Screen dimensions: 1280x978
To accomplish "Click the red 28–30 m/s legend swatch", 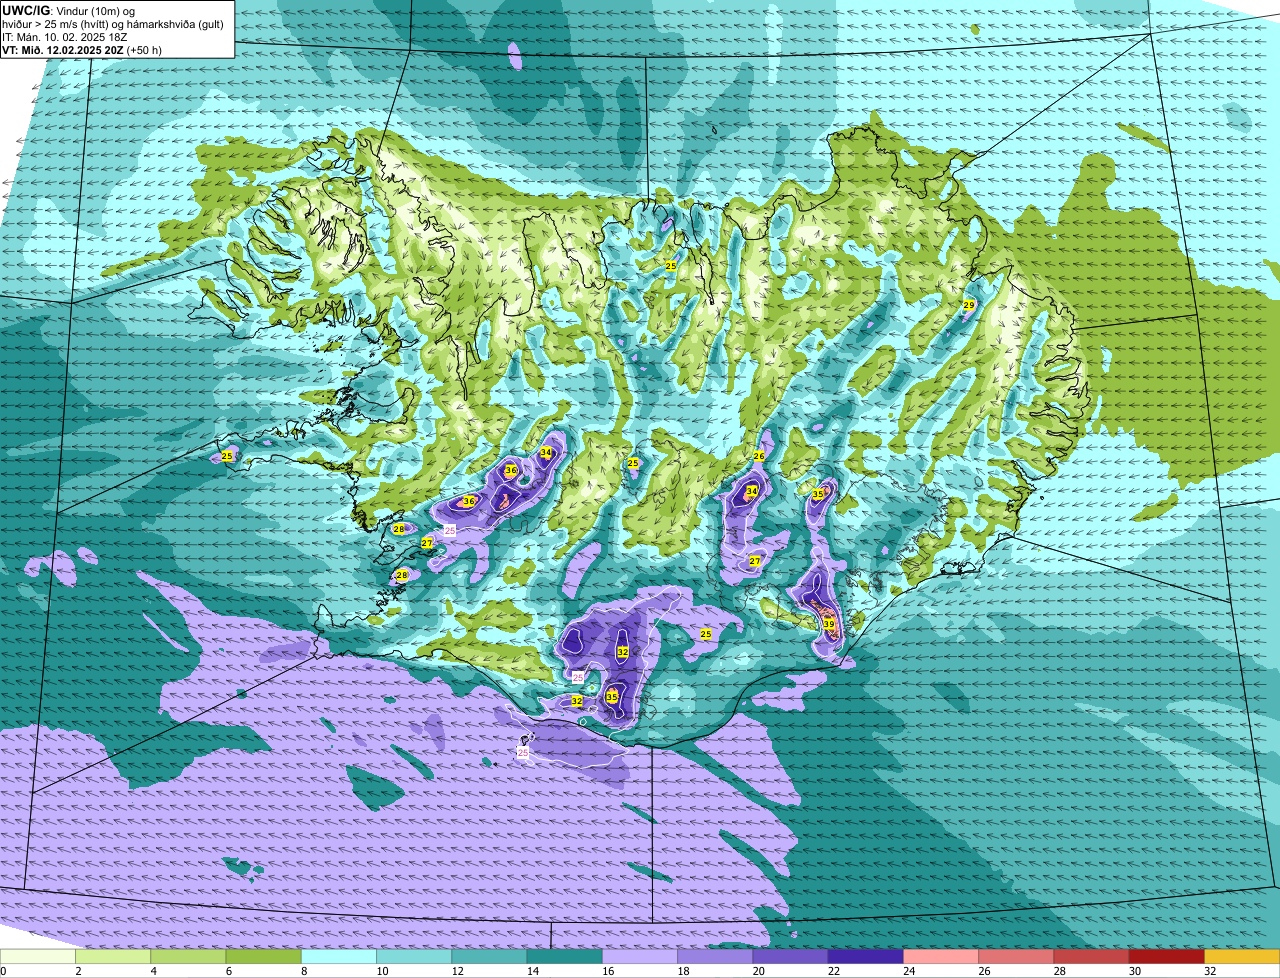I will (x=1091, y=956).
